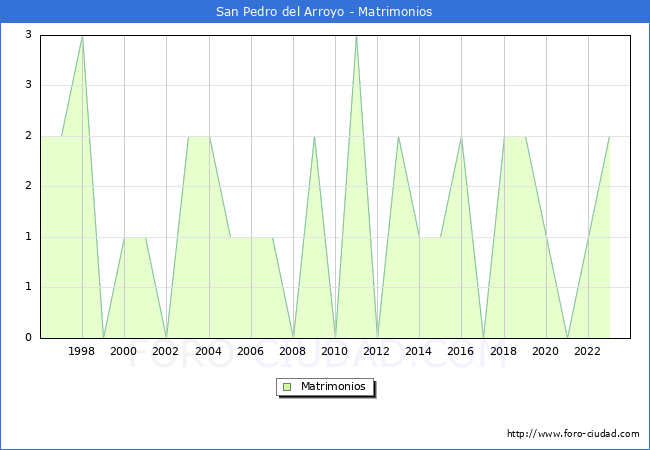Select the 2014 label on the x-axis
The image size is (650, 450).
419,351
